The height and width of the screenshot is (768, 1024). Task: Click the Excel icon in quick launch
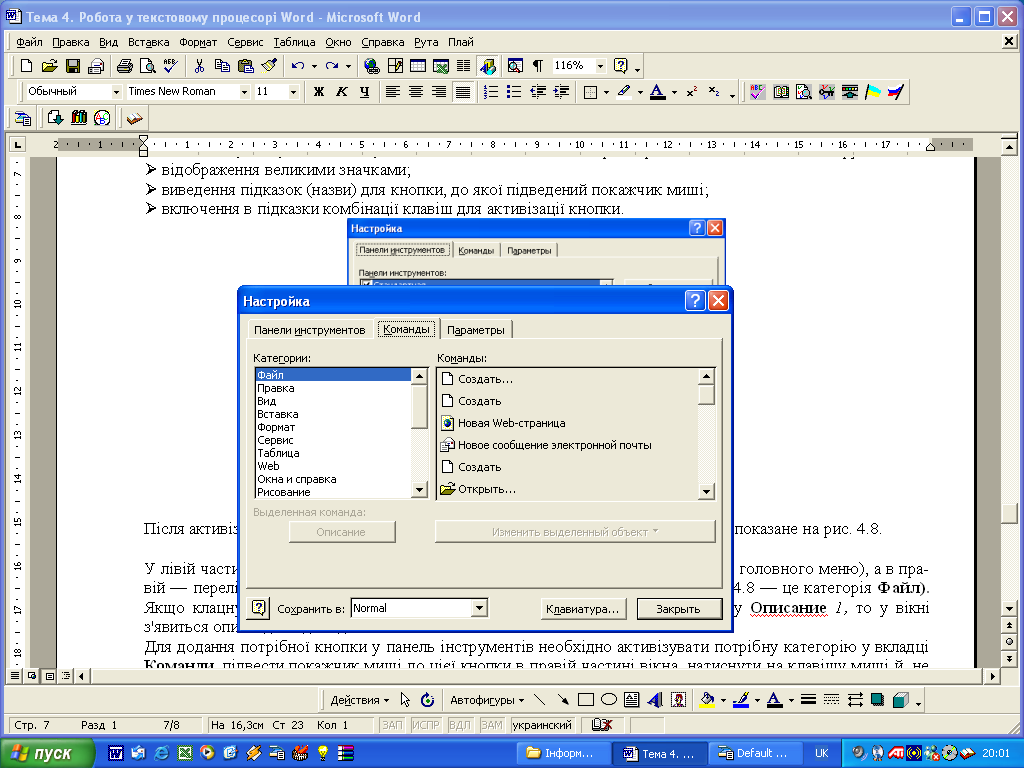[185, 753]
